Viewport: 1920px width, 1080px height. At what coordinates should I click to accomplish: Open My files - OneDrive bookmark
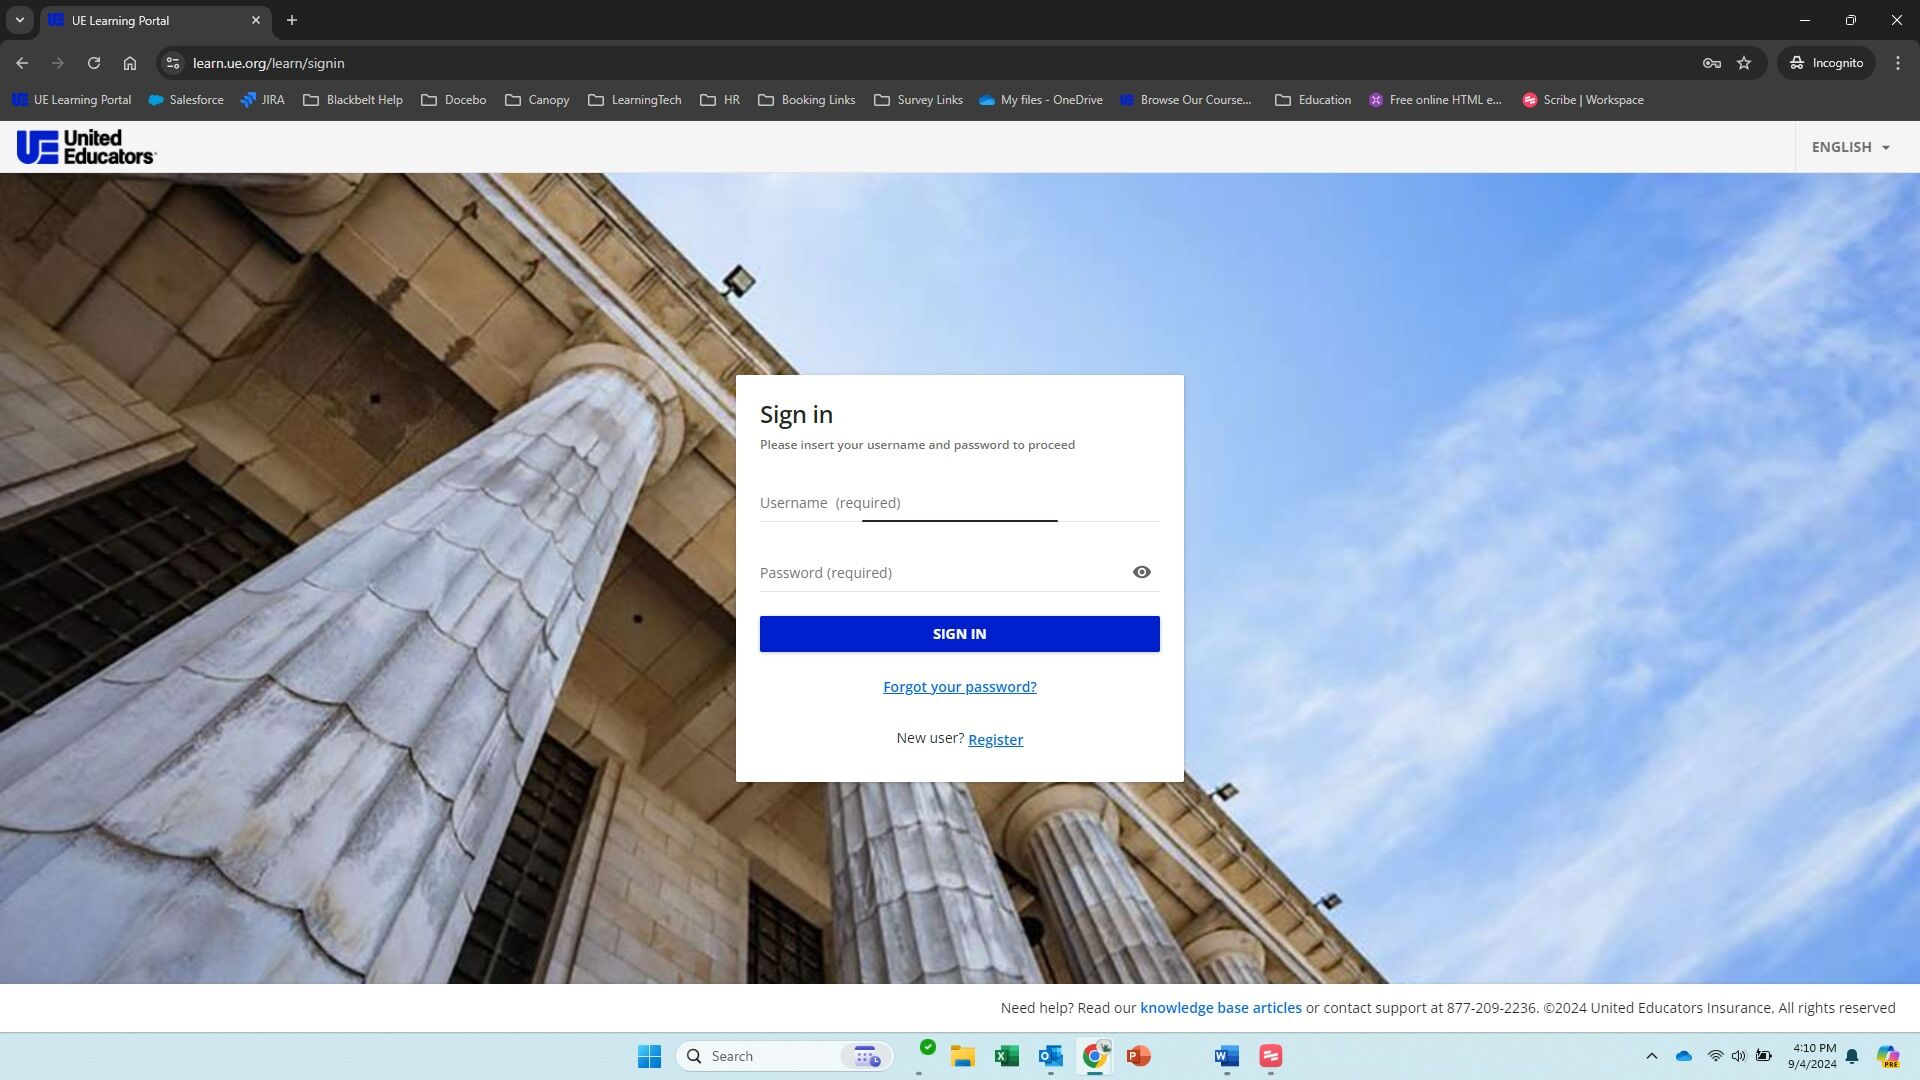coord(1041,100)
